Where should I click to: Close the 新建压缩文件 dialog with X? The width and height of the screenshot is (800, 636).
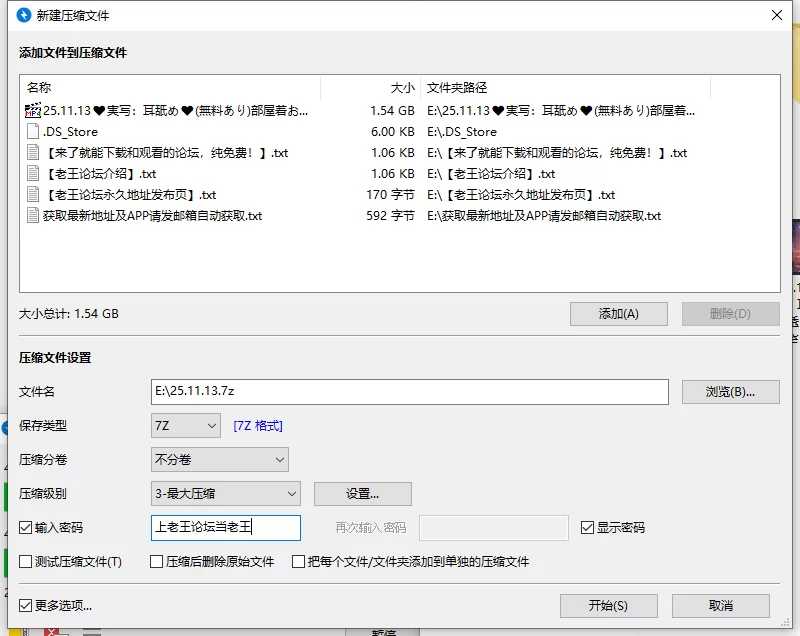[777, 15]
